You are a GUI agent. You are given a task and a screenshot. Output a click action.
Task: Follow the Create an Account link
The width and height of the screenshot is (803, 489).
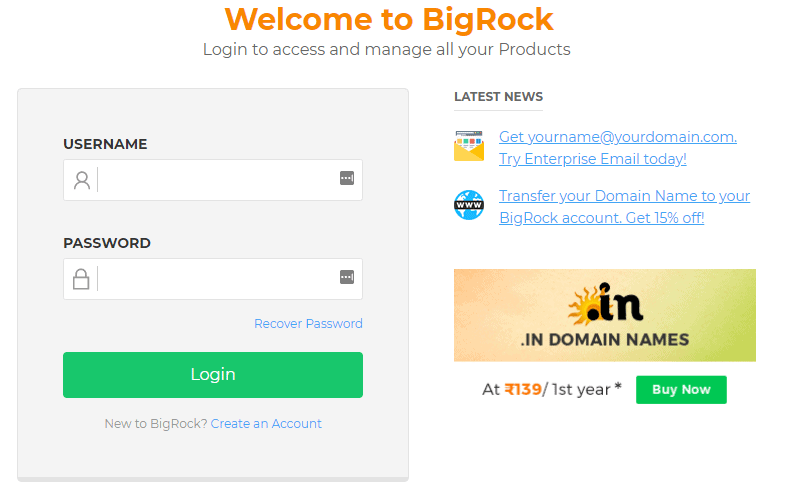(266, 423)
